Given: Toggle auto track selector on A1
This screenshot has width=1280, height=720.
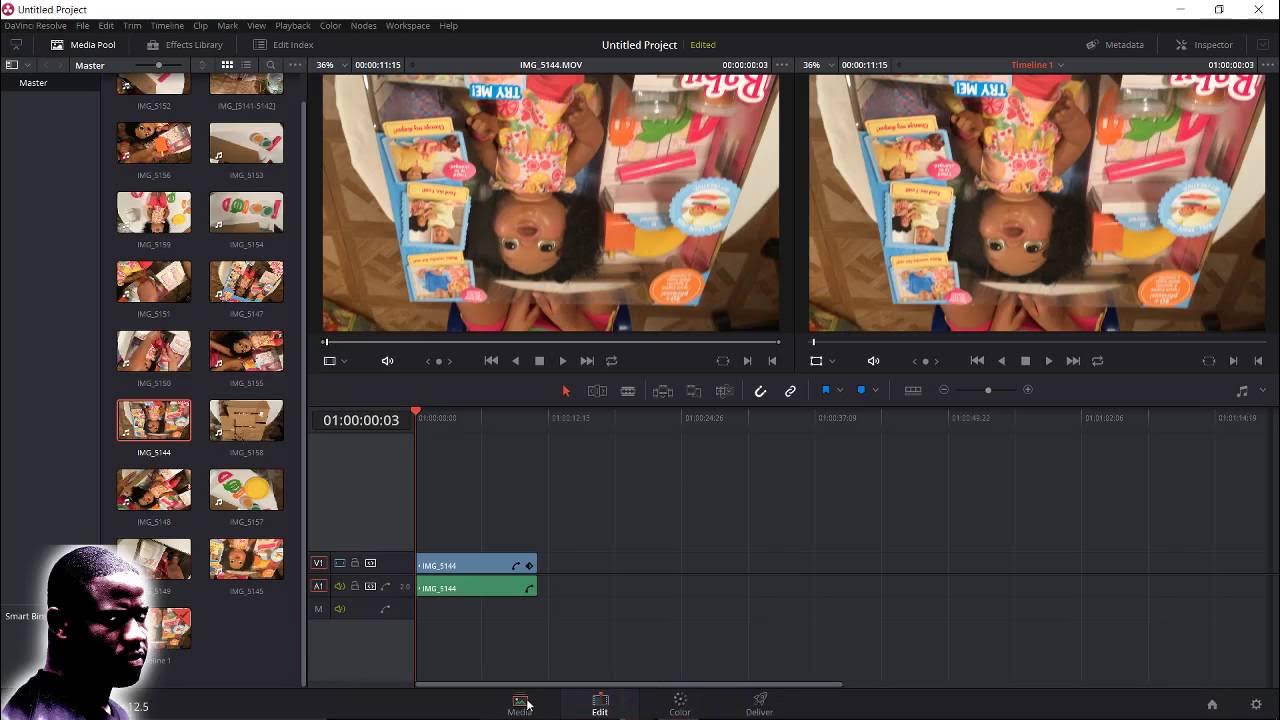Looking at the screenshot, I should [370, 586].
